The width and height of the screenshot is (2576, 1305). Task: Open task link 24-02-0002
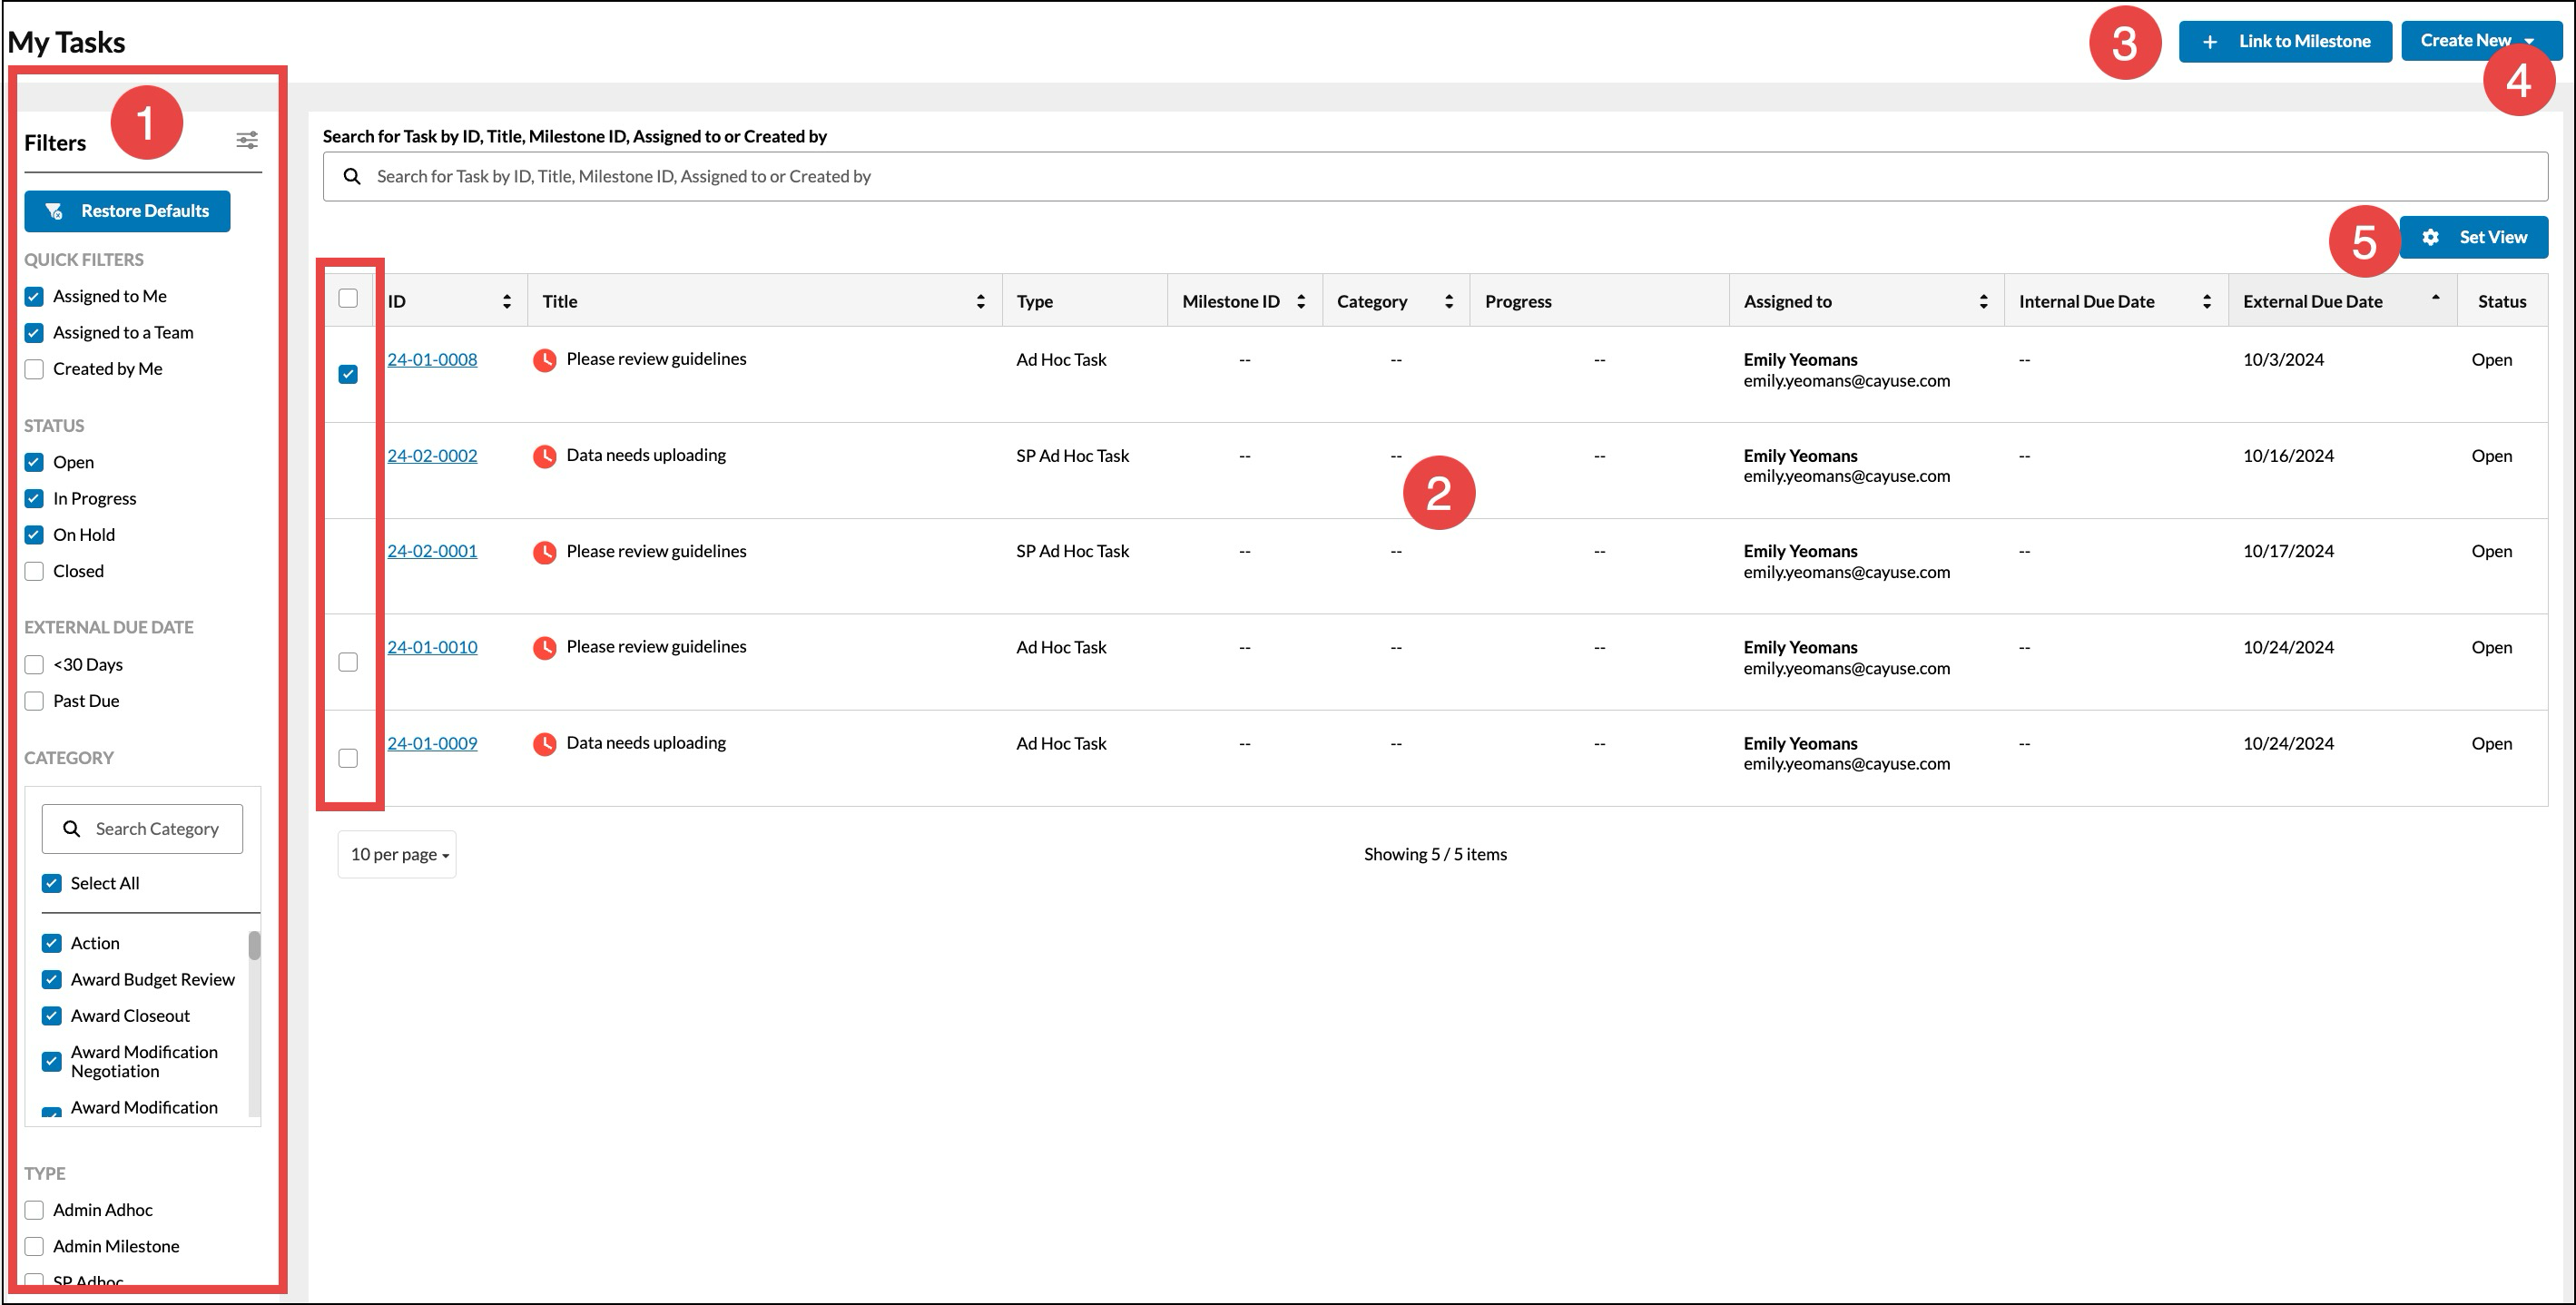point(432,455)
